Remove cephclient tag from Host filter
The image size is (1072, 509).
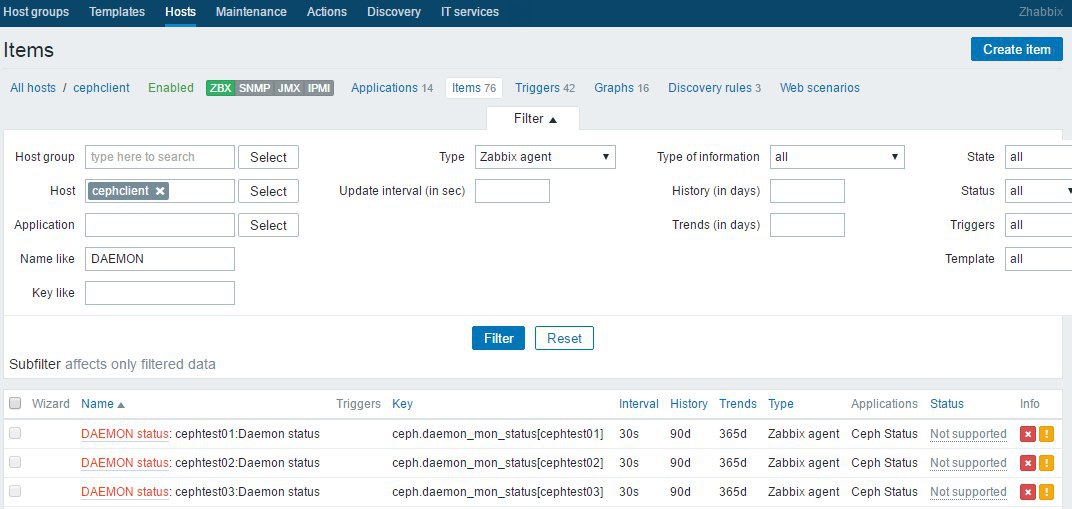(x=160, y=191)
